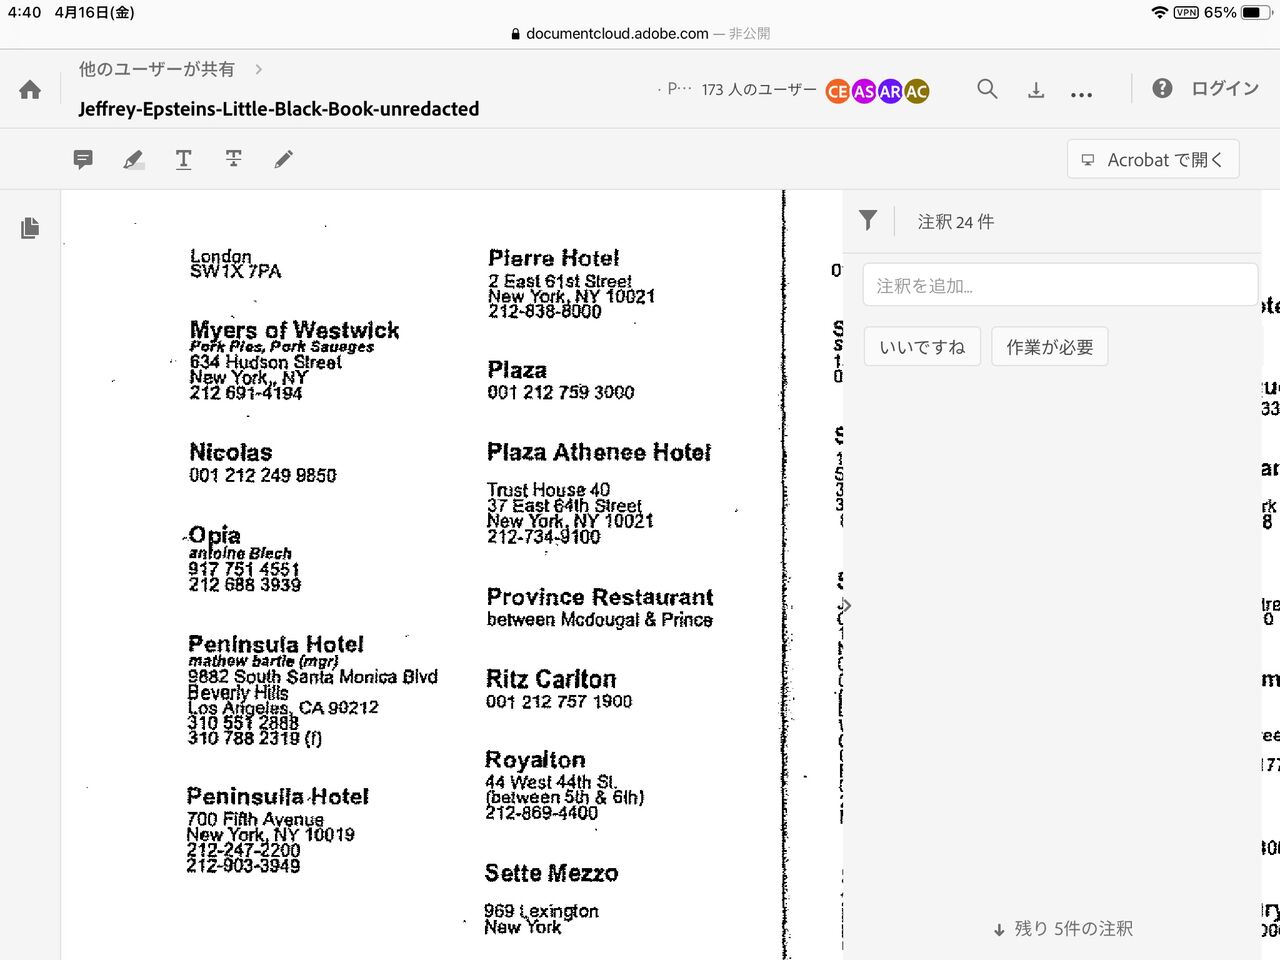Open the page thumbnails panel
The width and height of the screenshot is (1280, 960).
[30, 228]
